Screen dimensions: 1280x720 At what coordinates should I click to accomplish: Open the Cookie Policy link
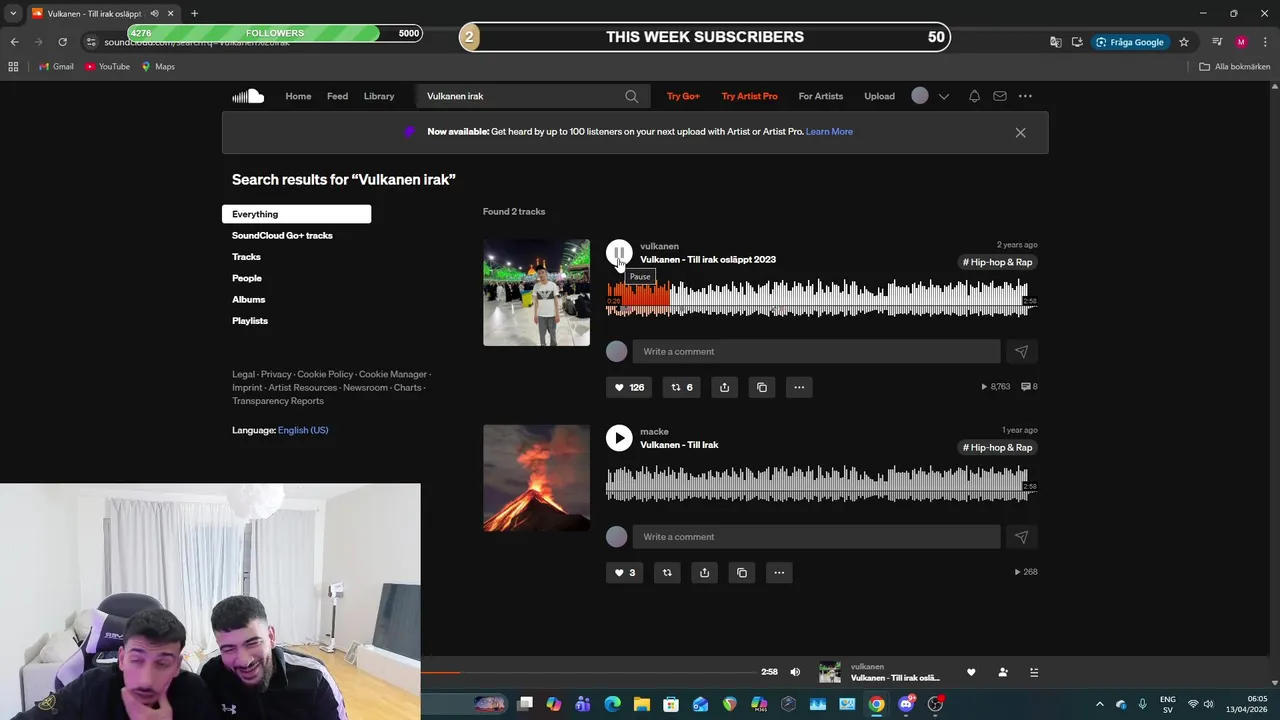tap(325, 374)
